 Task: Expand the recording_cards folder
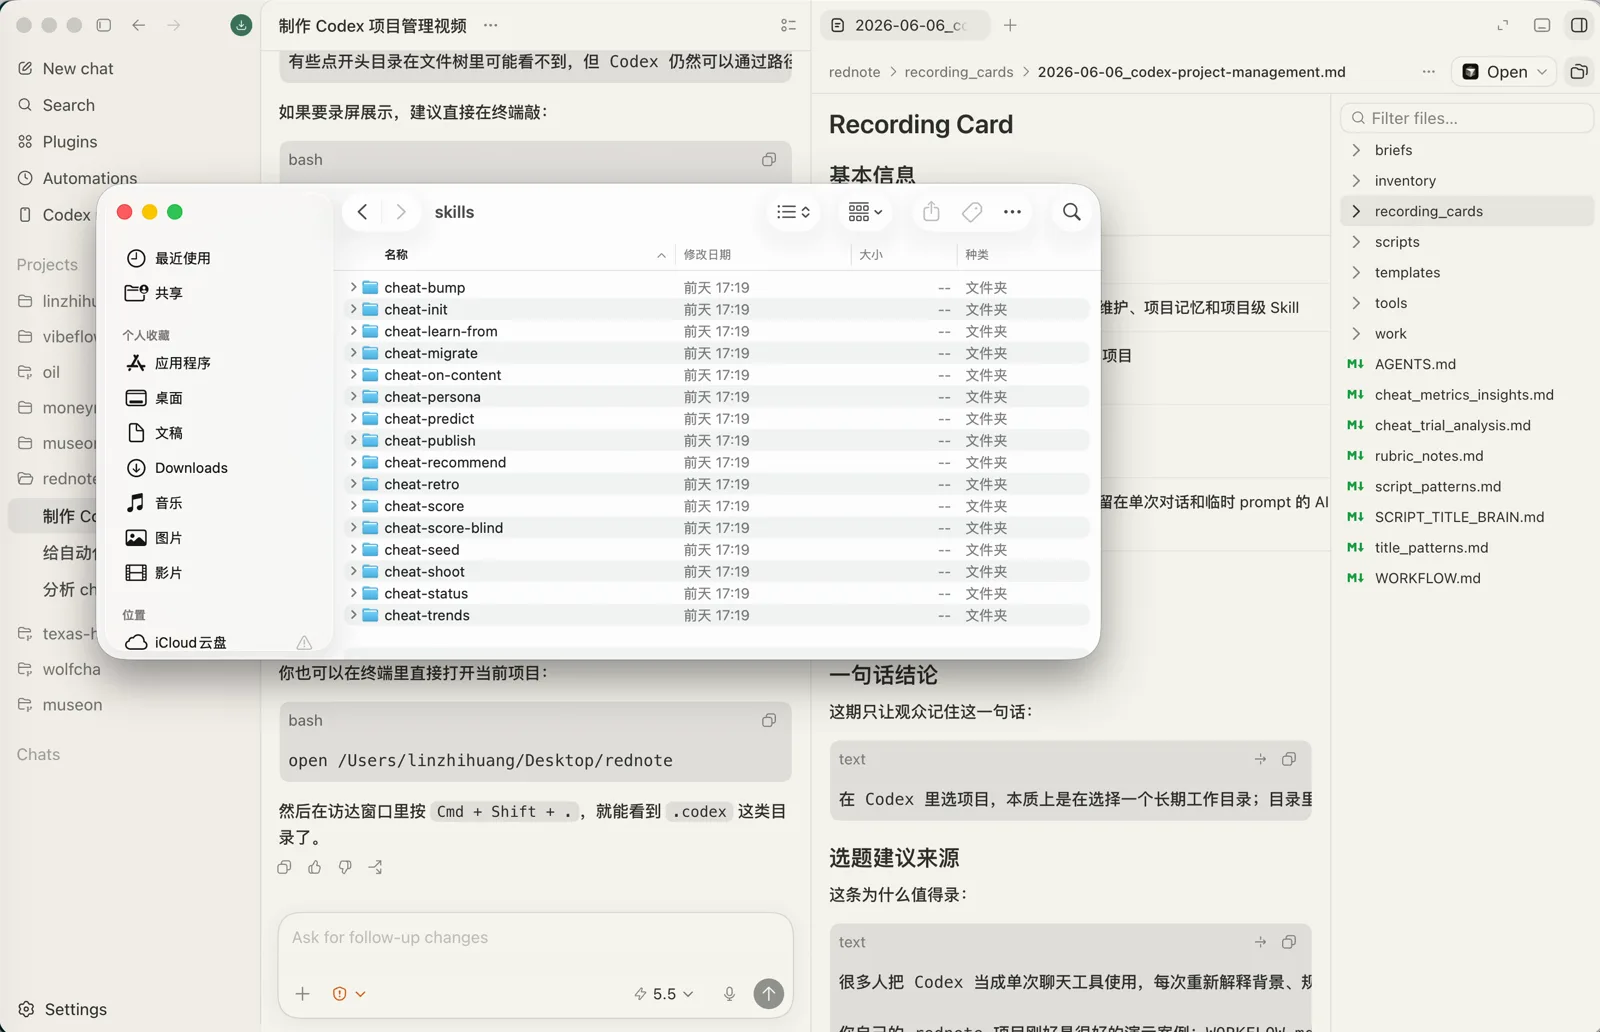1357,211
